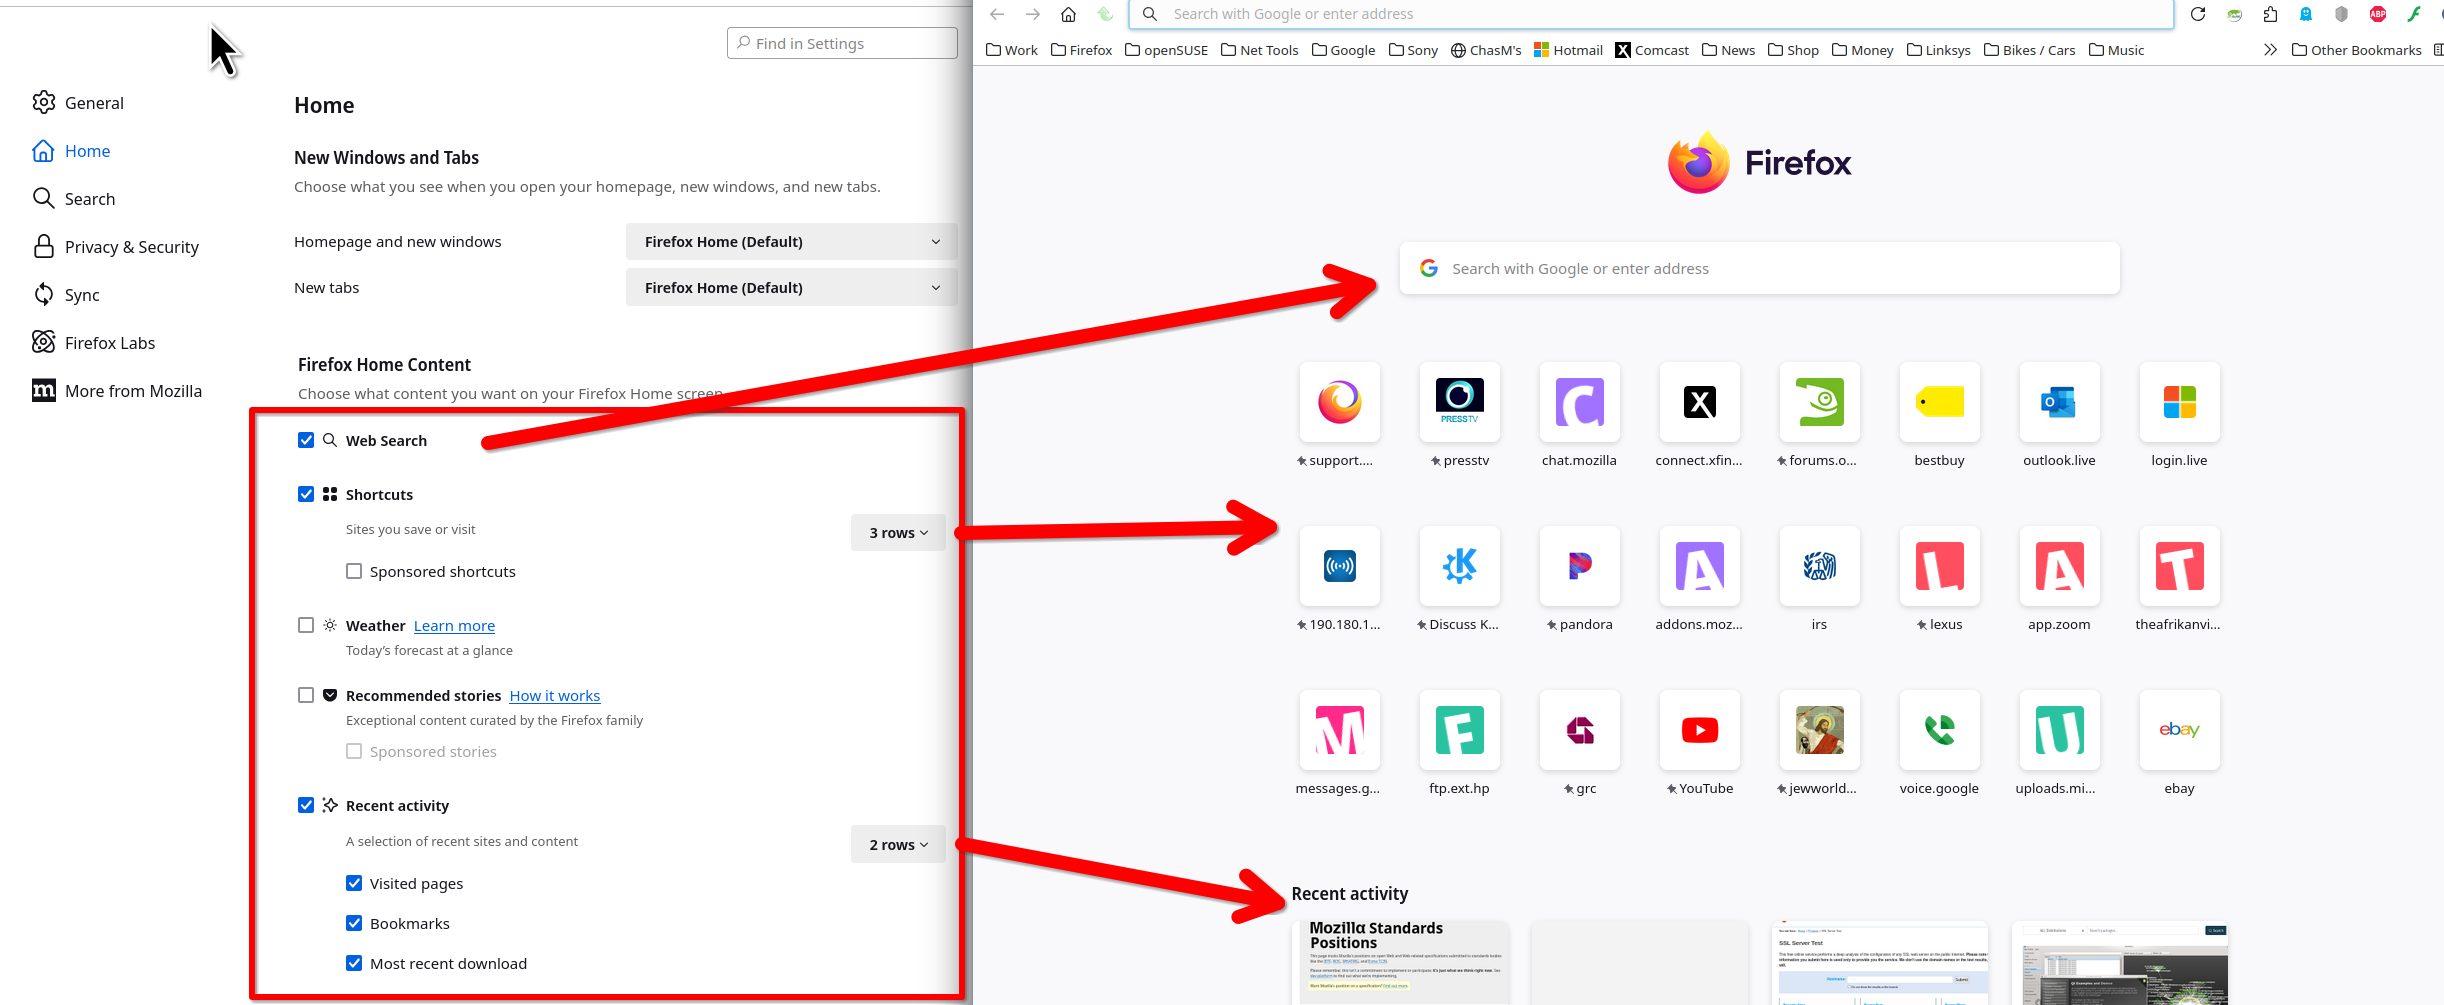This screenshot has height=1005, width=2444.
Task: Uncheck the Visited pages checkbox
Action: 354,883
